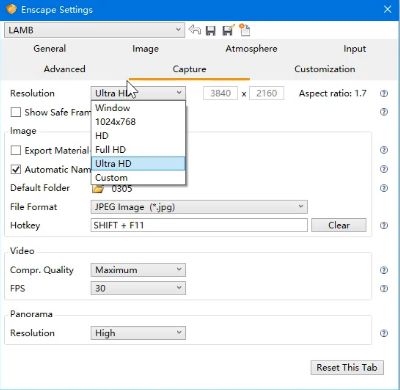400x390 pixels.
Task: Click the help icon on the Default Folder row
Action: coord(384,188)
